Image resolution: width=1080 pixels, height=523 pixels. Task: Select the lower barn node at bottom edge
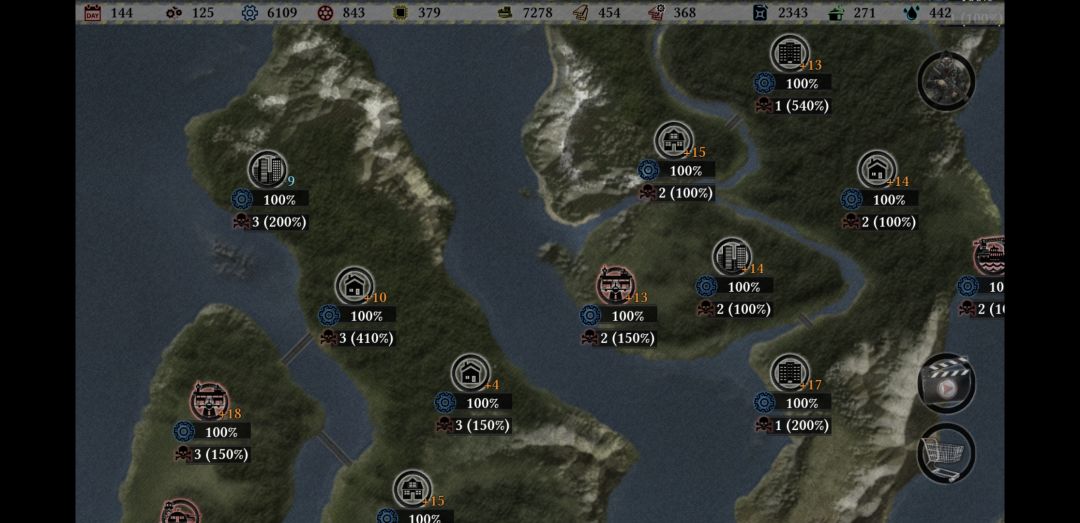[x=413, y=489]
